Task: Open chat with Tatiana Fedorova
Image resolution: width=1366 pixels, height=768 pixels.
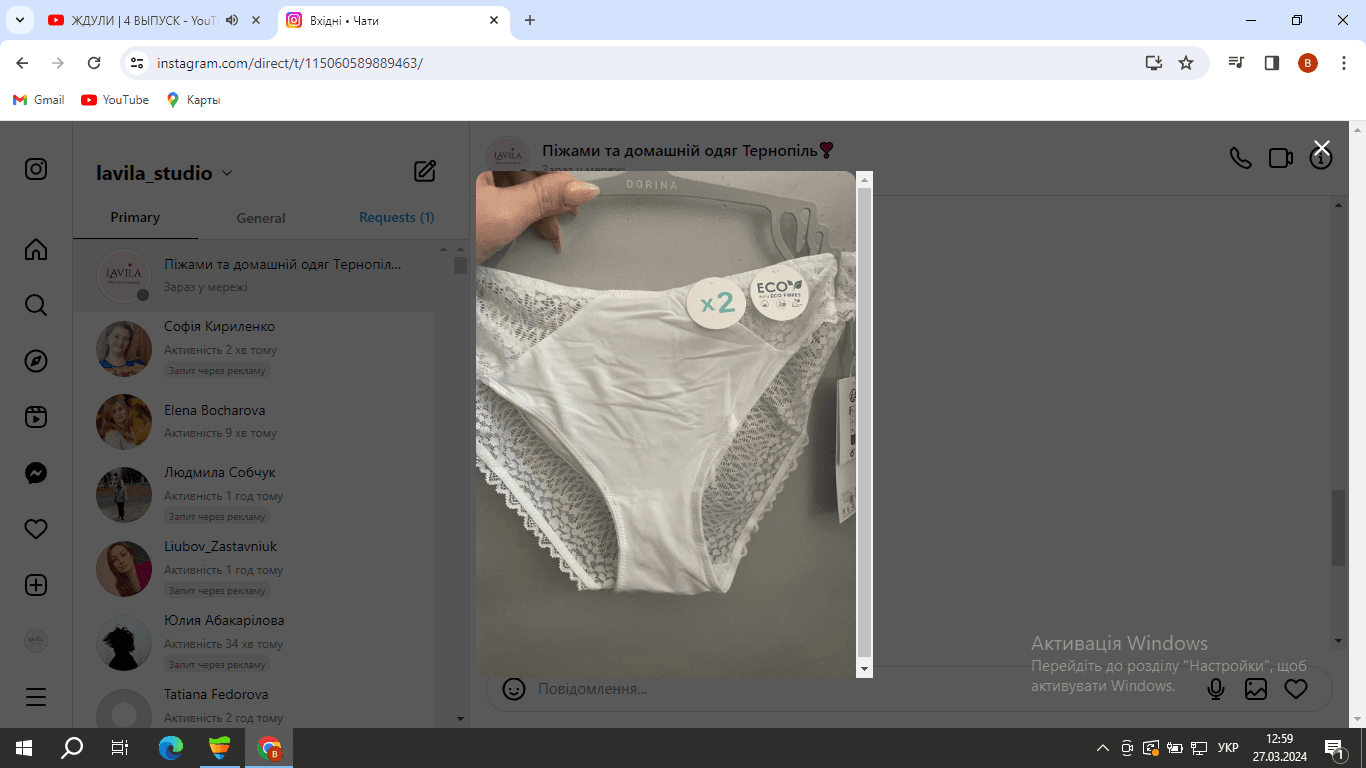Action: click(x=254, y=704)
